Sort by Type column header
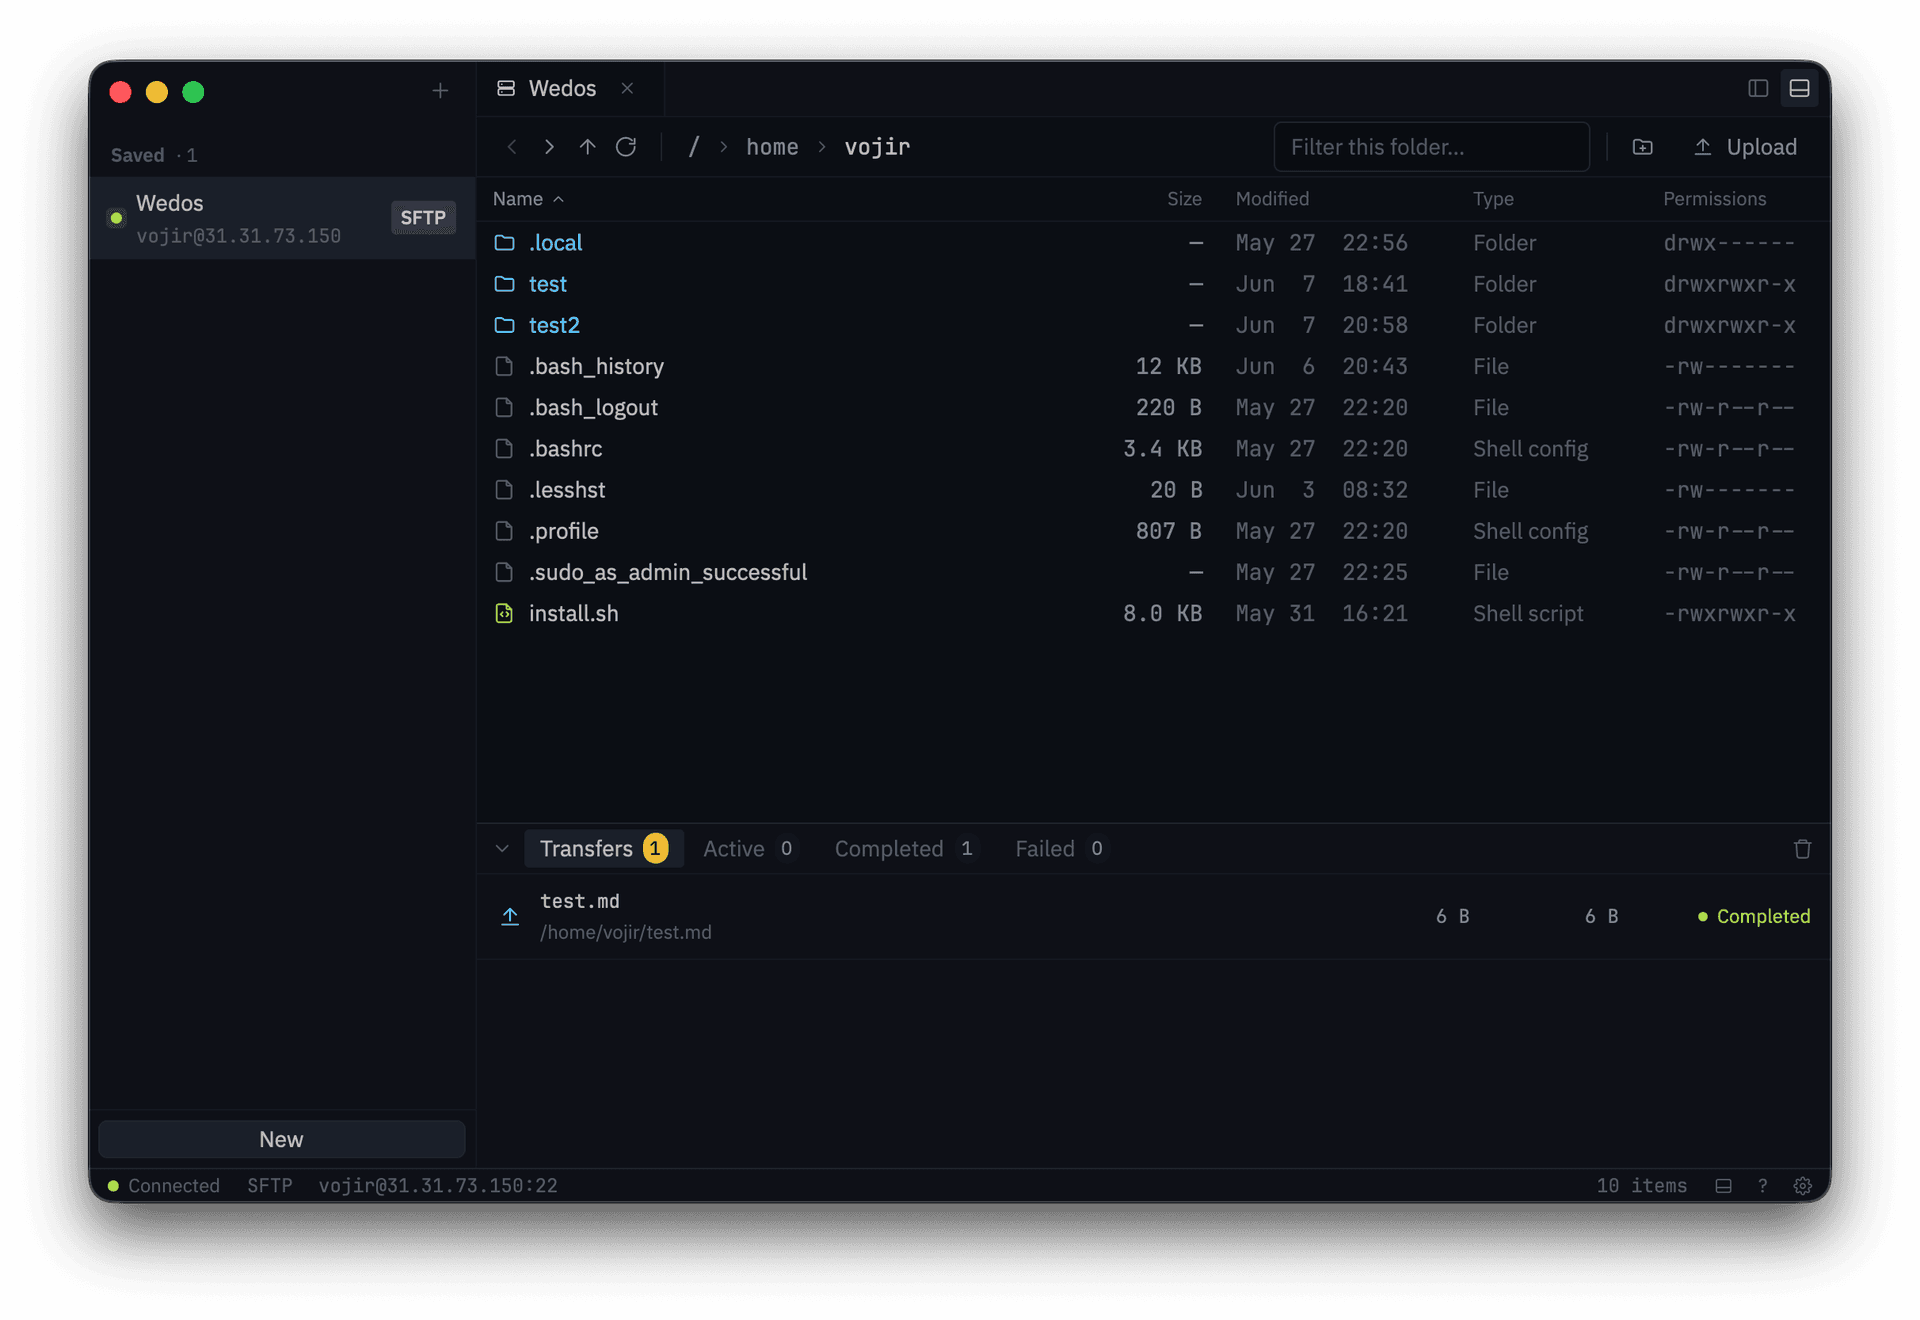This screenshot has height=1320, width=1920. [1493, 199]
